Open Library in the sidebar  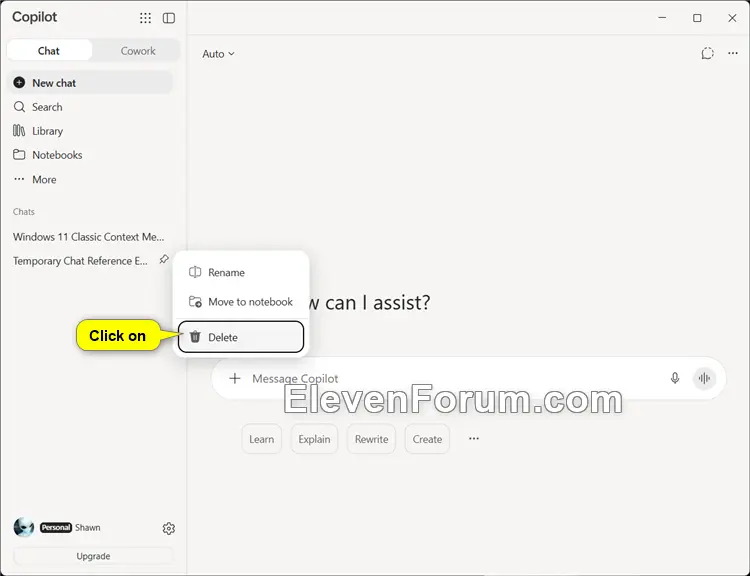coord(89,131)
